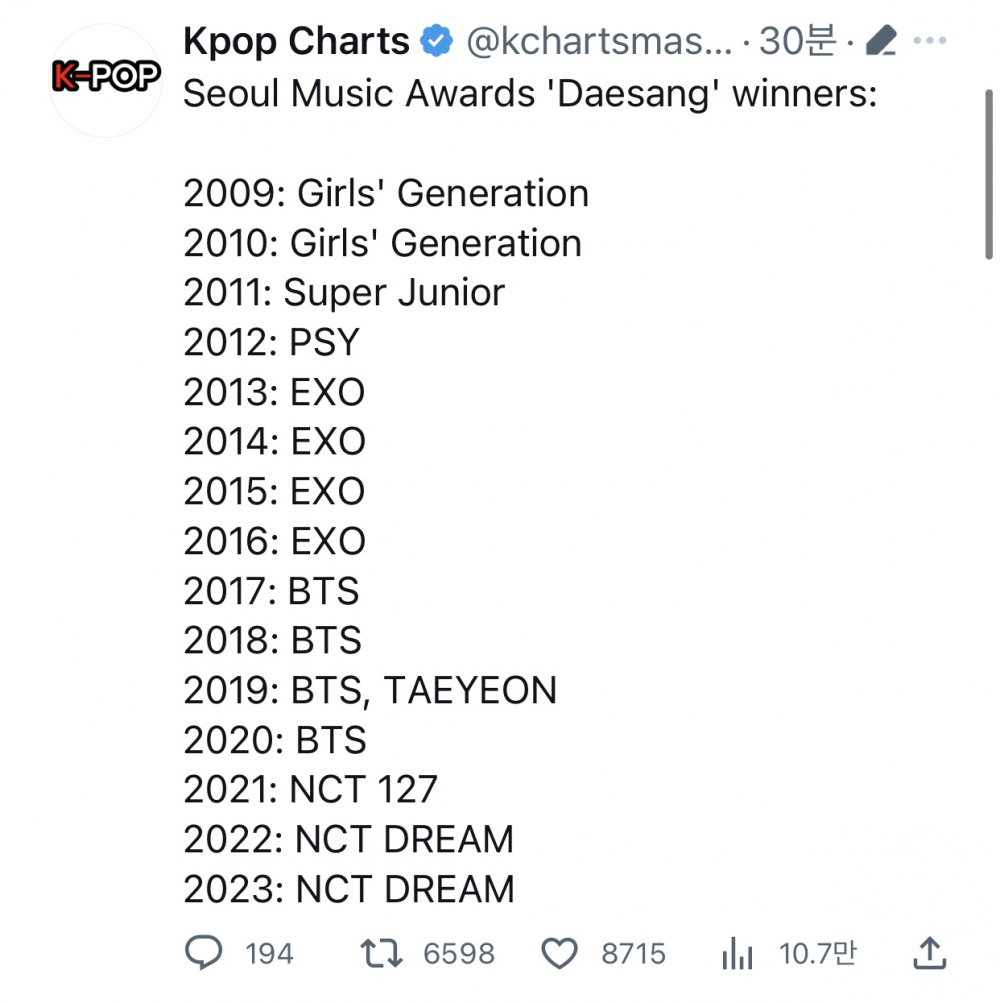Click the 30분 timestamp
Viewport: 1000px width, 1003px height.
(x=797, y=41)
